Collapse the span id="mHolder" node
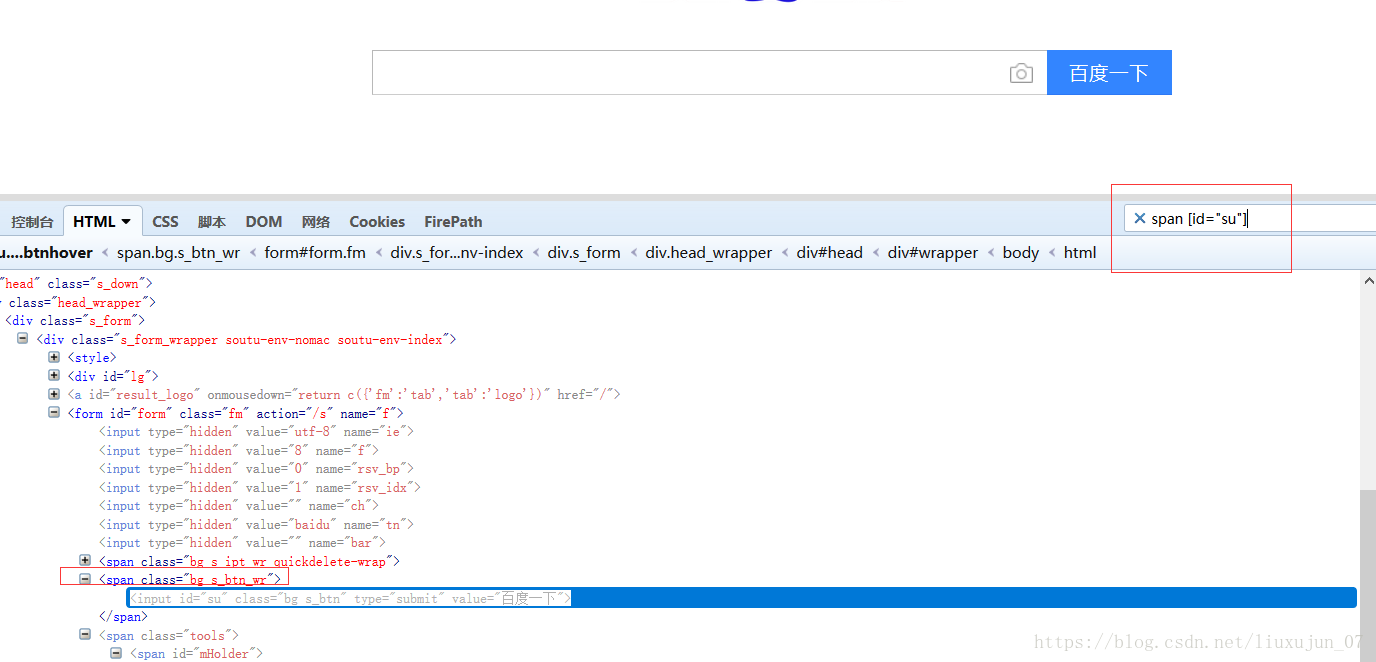The image size is (1376, 662). (116, 652)
